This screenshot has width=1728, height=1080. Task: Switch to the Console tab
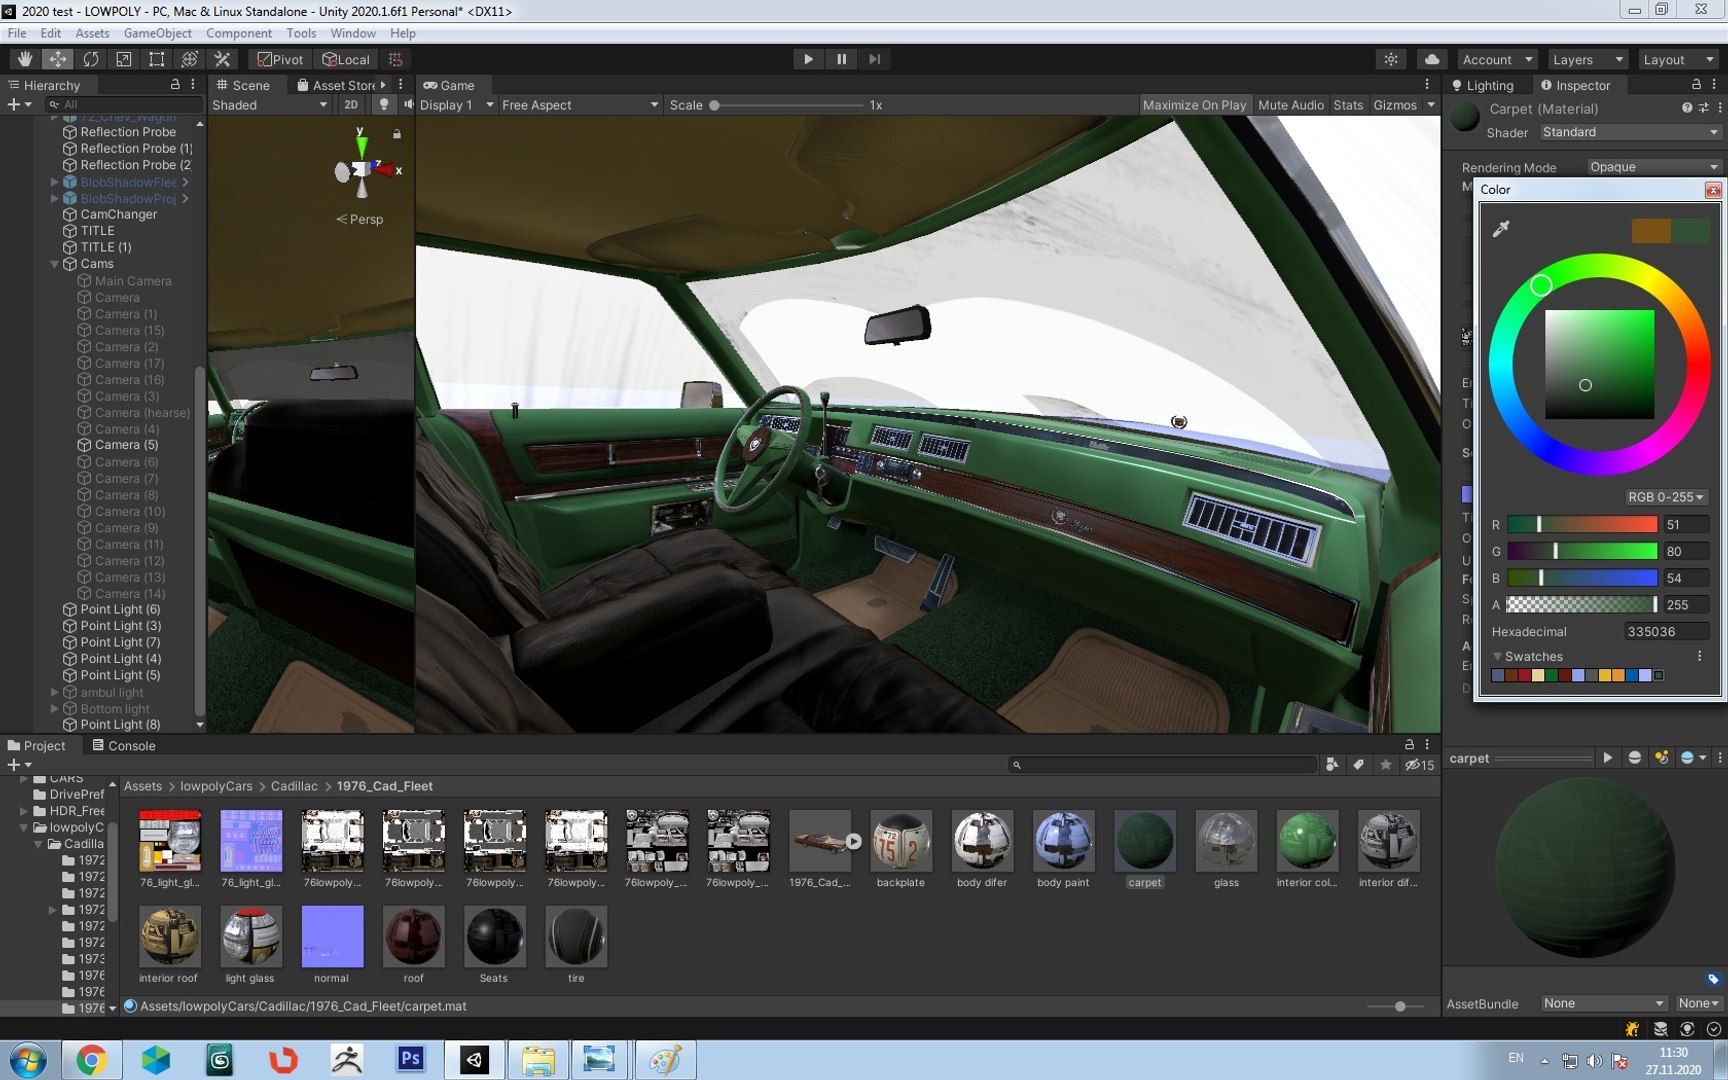click(123, 745)
